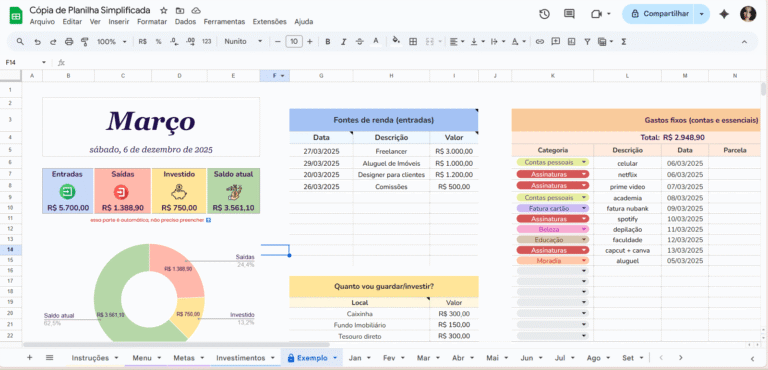Decrease the font size
768x370 pixels.
[x=278, y=42]
